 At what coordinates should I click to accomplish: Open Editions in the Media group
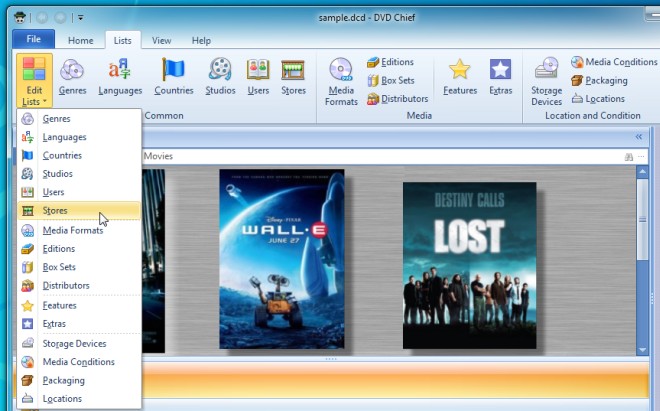390,62
